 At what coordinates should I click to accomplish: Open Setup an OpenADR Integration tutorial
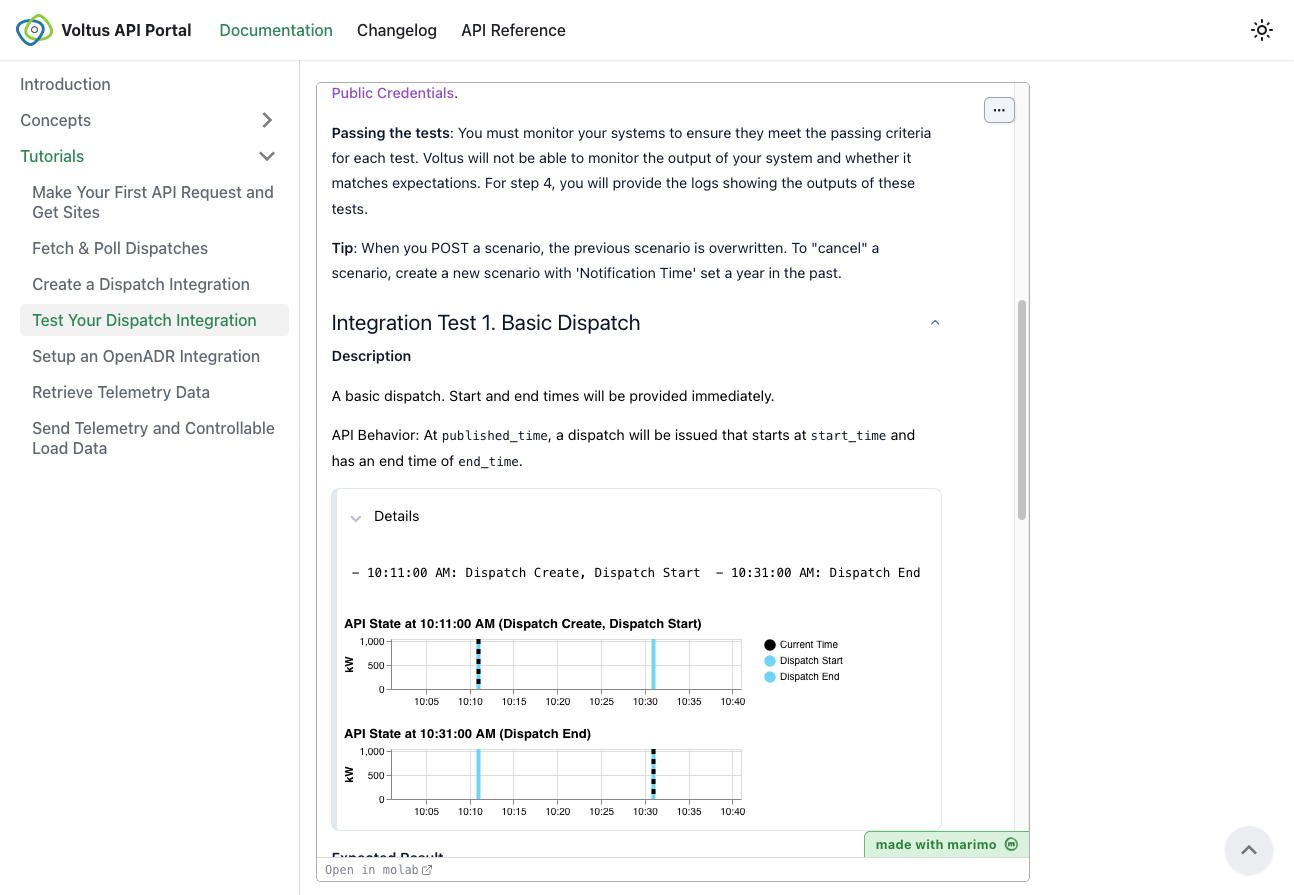(x=146, y=356)
